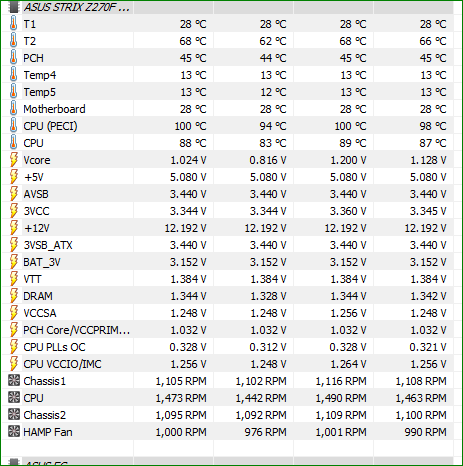The height and width of the screenshot is (466, 463).
Task: Click the 3.360 V value in 3VCC row
Action: click(348, 211)
